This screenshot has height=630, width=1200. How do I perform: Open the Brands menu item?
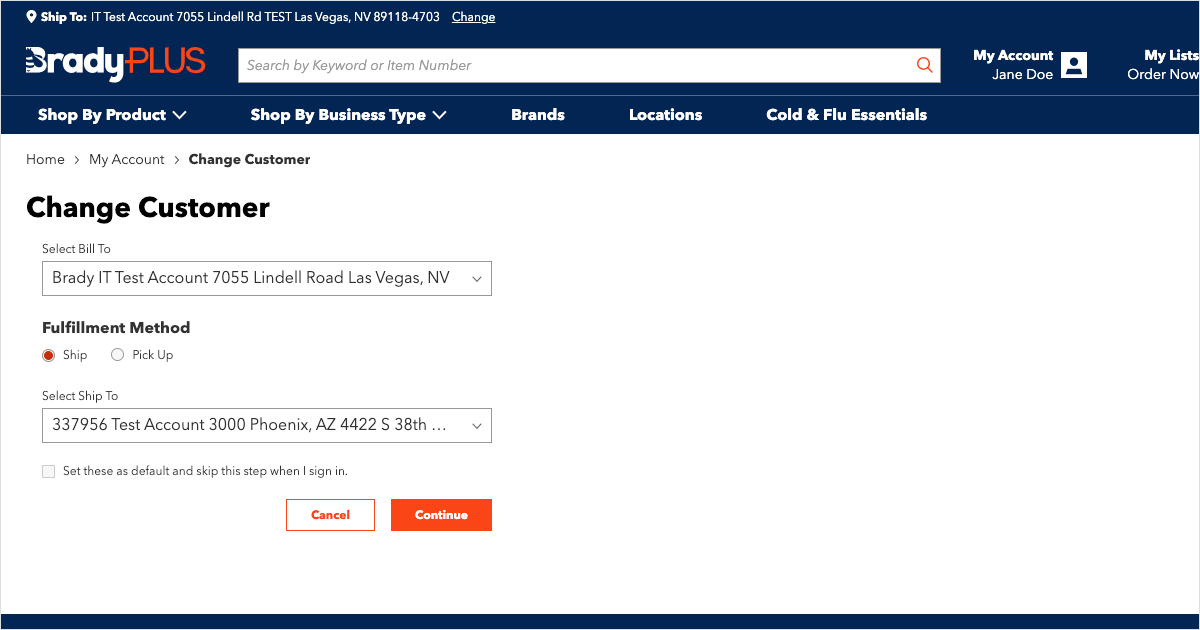click(x=538, y=115)
